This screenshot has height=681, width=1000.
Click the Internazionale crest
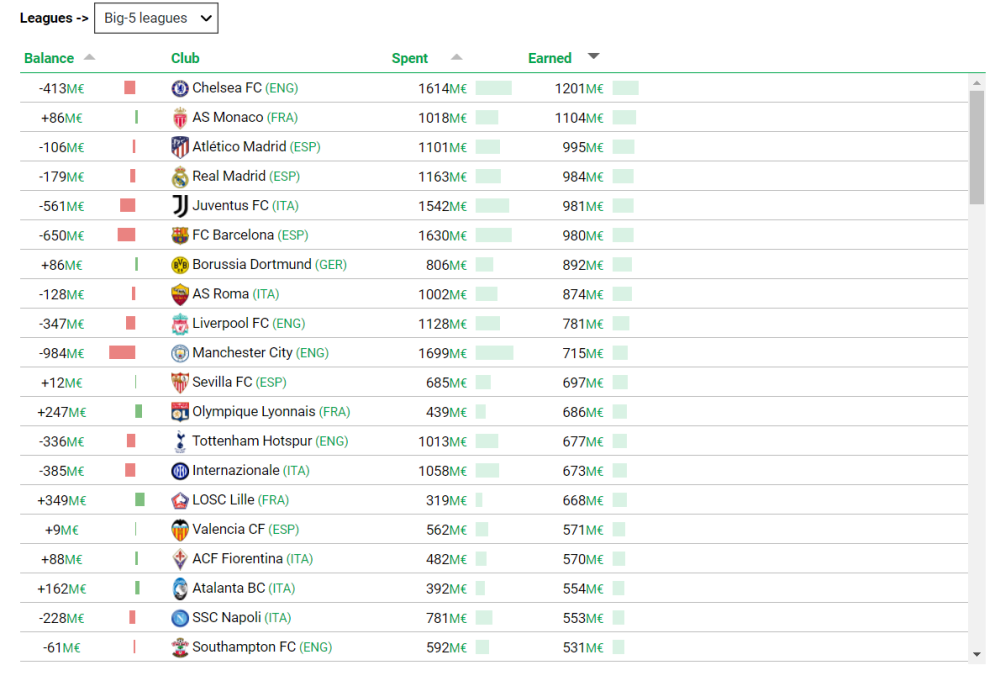click(180, 471)
